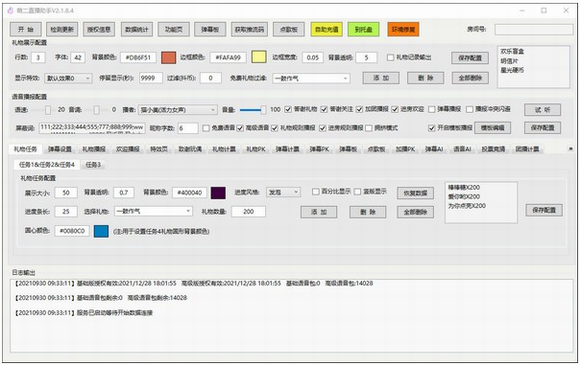Click the green 到托盘 minimize-to-tray button
Viewport: 580px width, 365px height.
pyautogui.click(x=364, y=29)
